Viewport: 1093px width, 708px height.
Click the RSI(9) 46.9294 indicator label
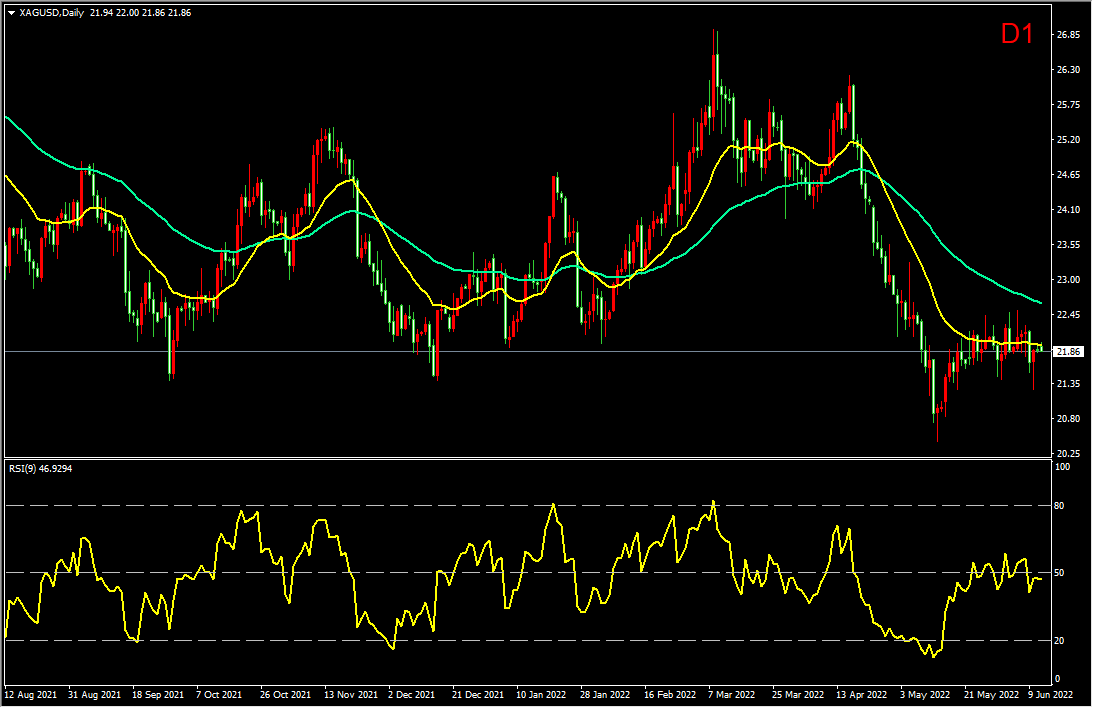point(40,468)
